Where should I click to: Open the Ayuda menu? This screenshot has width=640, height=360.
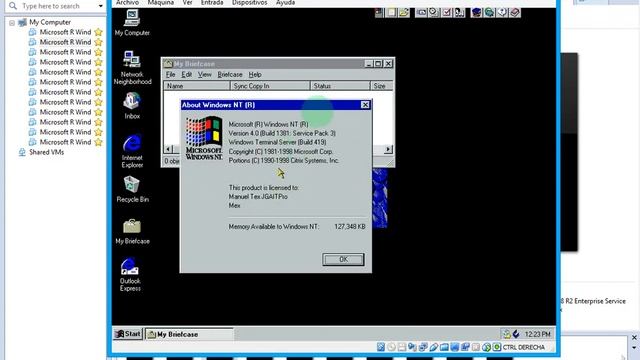click(285, 3)
